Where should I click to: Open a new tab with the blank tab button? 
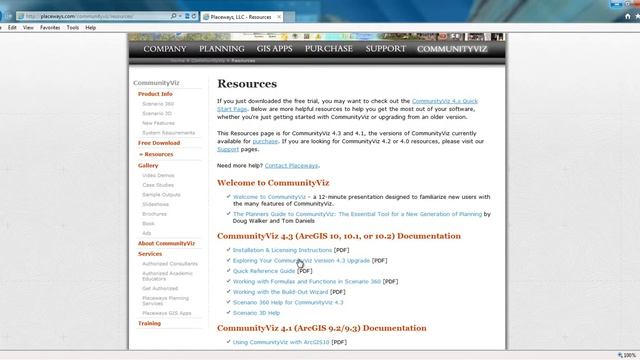289,17
